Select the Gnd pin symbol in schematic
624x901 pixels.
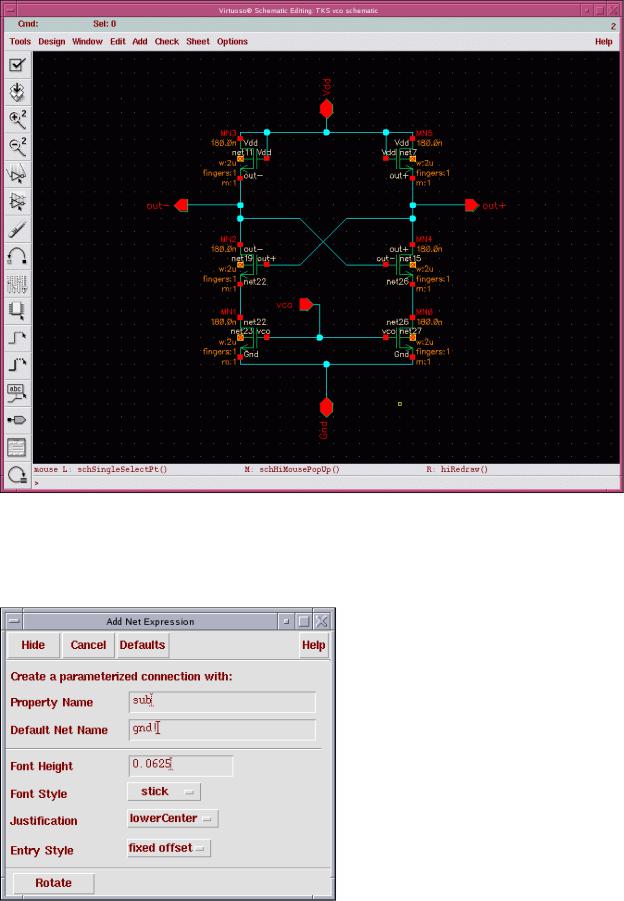point(326,407)
